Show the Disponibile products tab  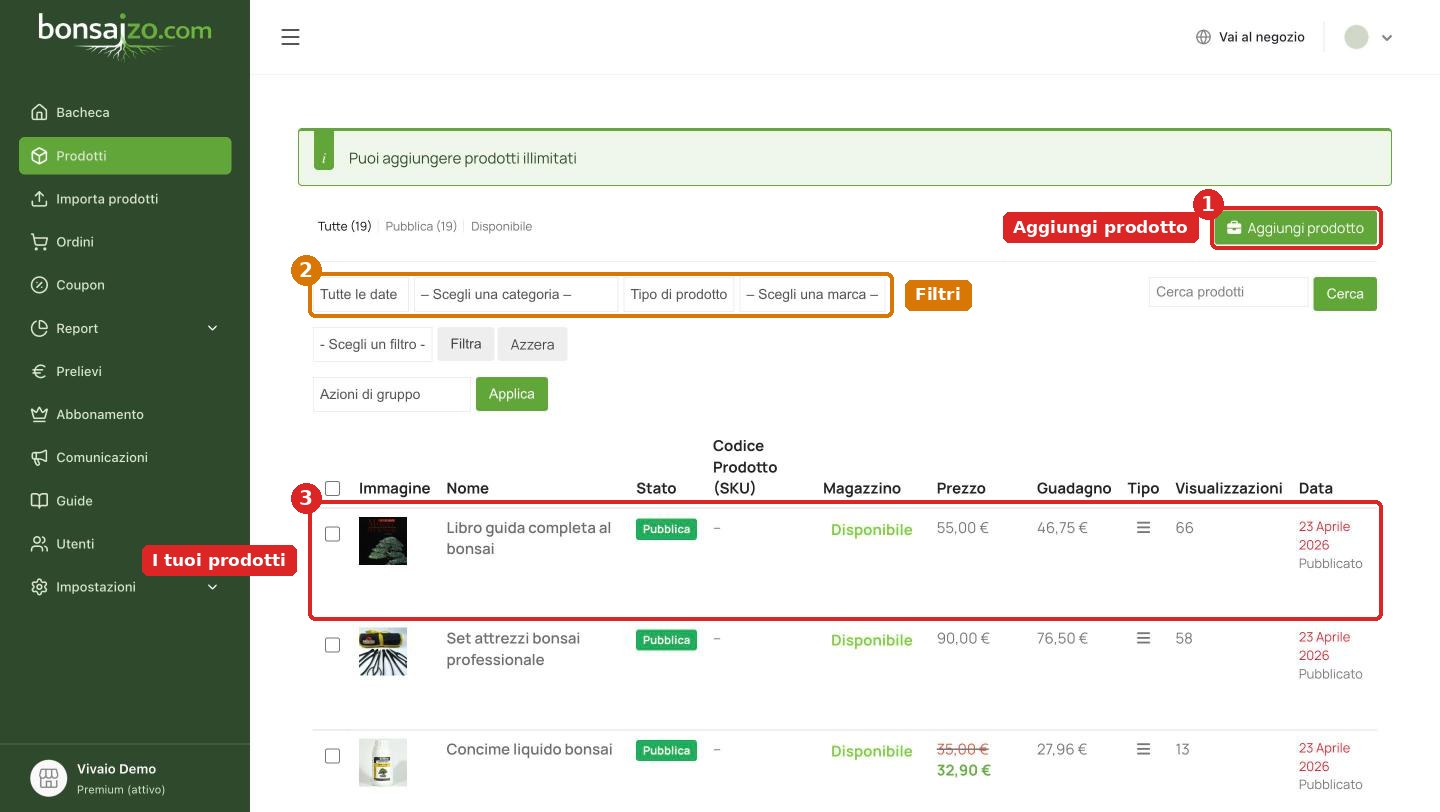click(501, 226)
